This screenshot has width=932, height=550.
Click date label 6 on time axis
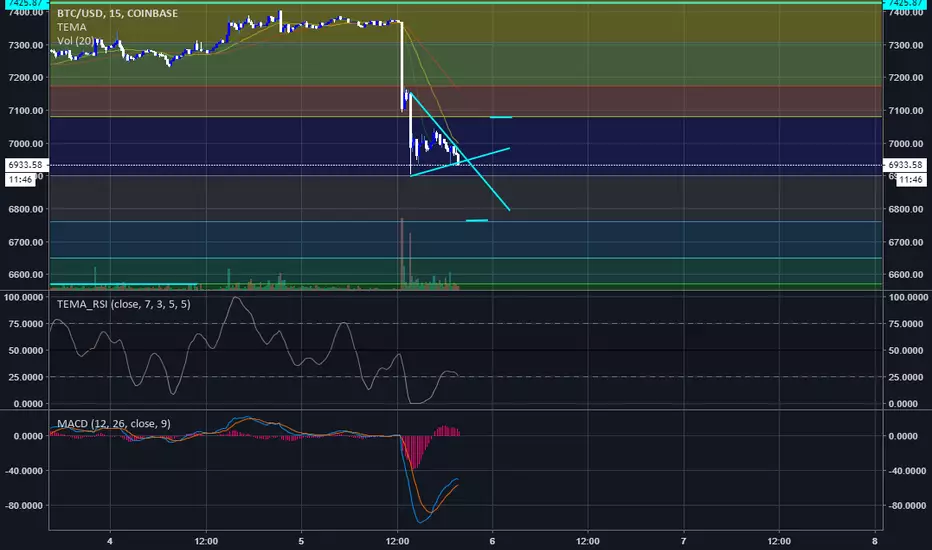(492, 541)
